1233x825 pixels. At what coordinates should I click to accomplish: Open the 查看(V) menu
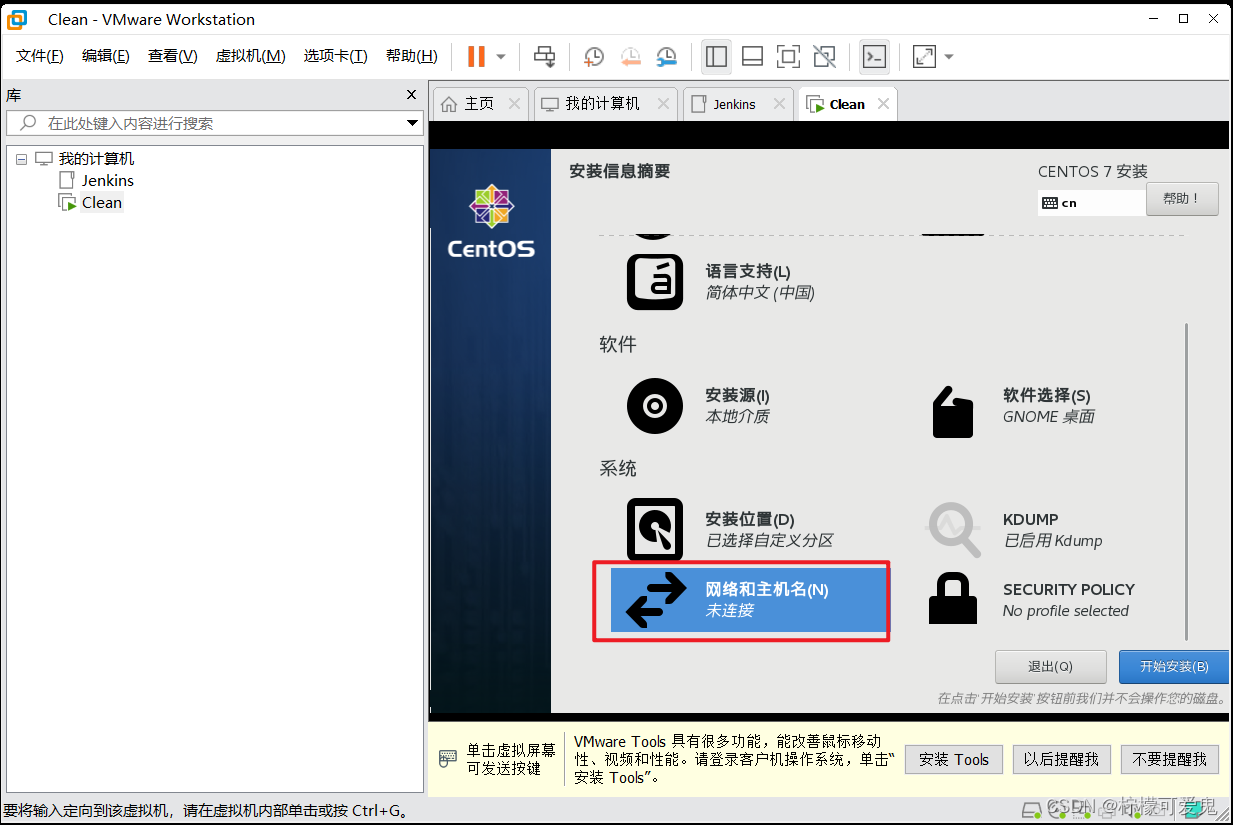pyautogui.click(x=172, y=56)
